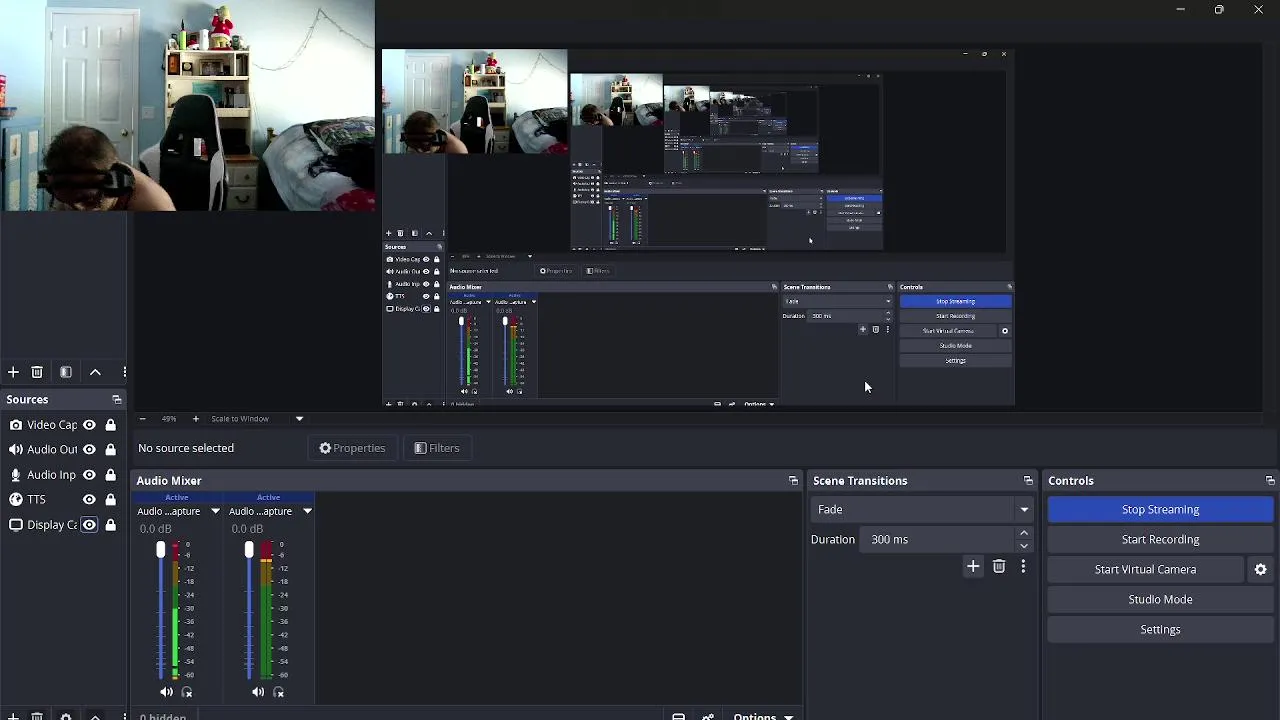Remove scene using the trash icon above Sources
1280x720 pixels.
coord(37,372)
